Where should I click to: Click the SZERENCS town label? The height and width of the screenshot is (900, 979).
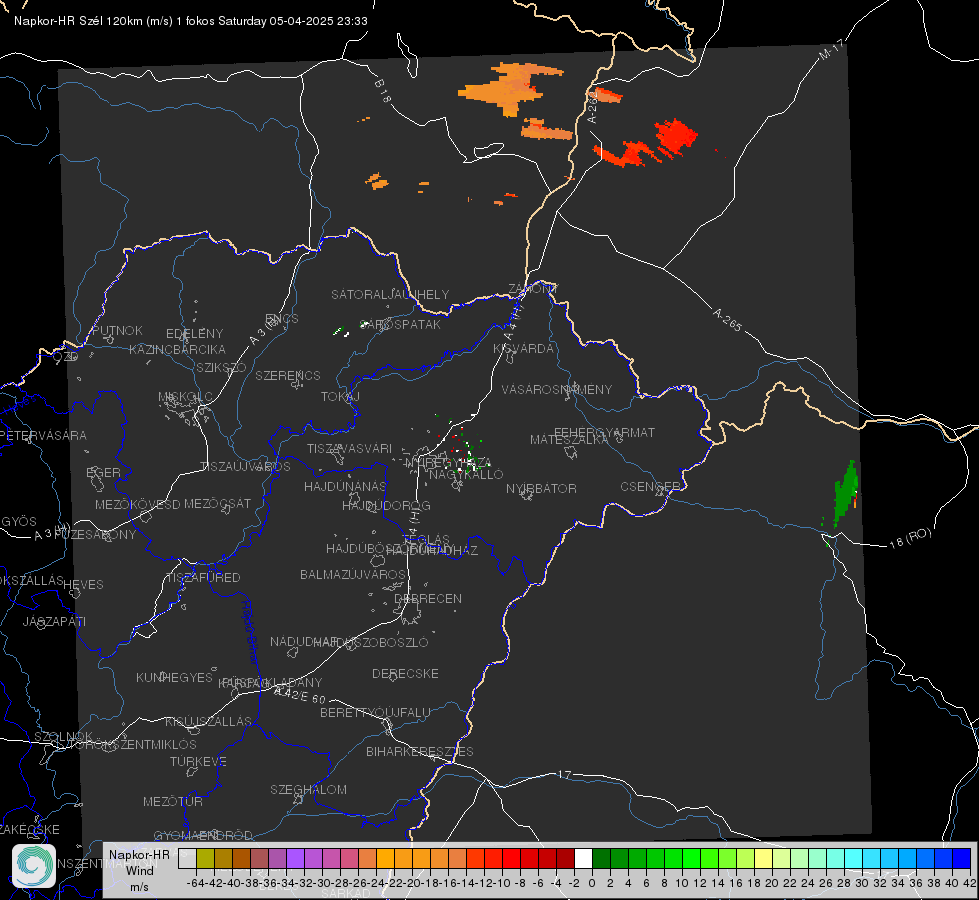[288, 375]
